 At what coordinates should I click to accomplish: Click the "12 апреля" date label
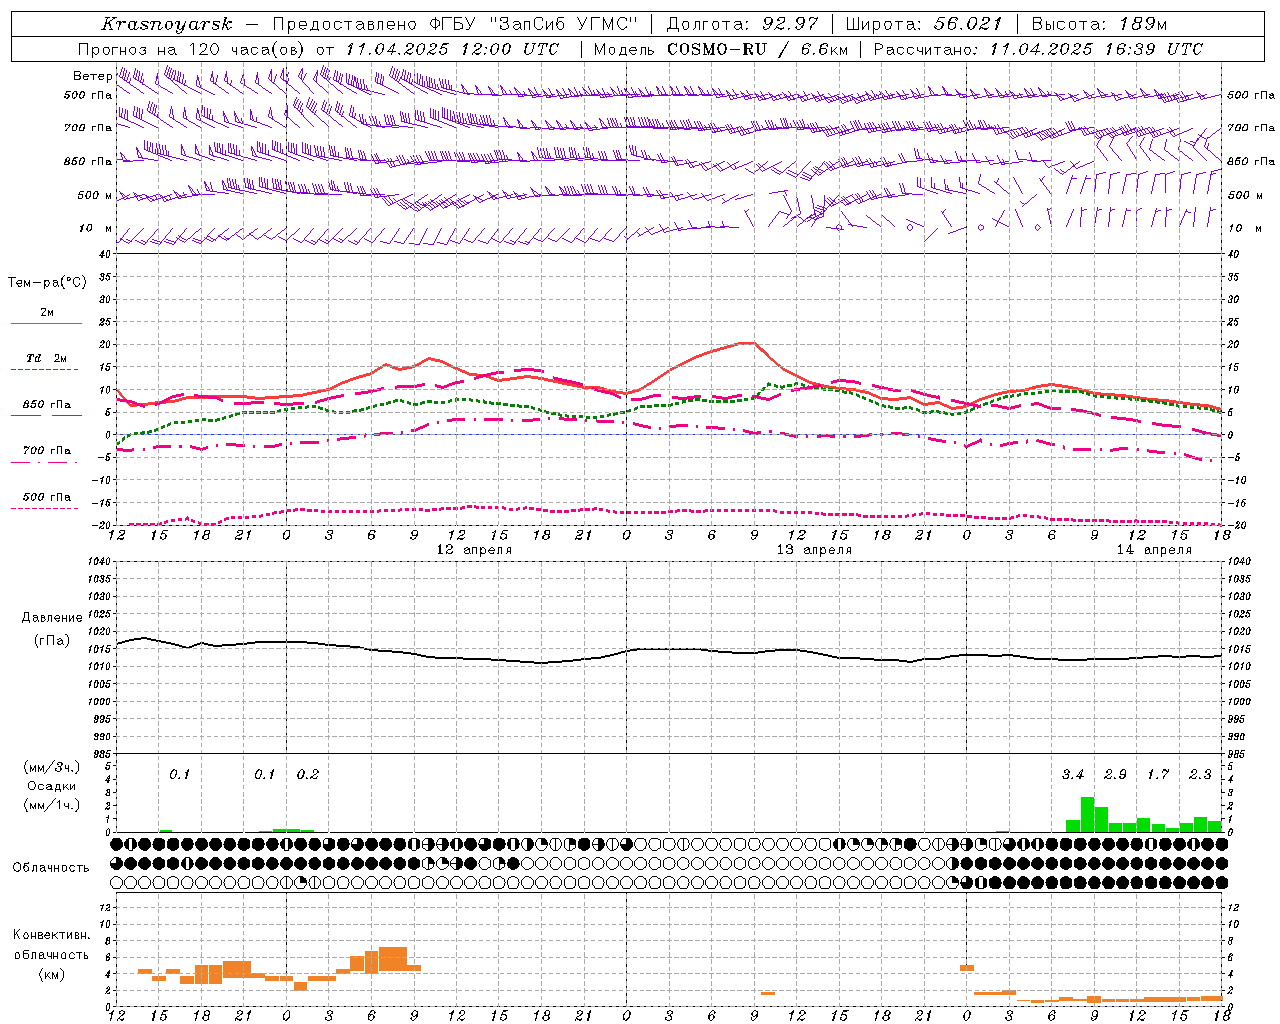tap(474, 550)
